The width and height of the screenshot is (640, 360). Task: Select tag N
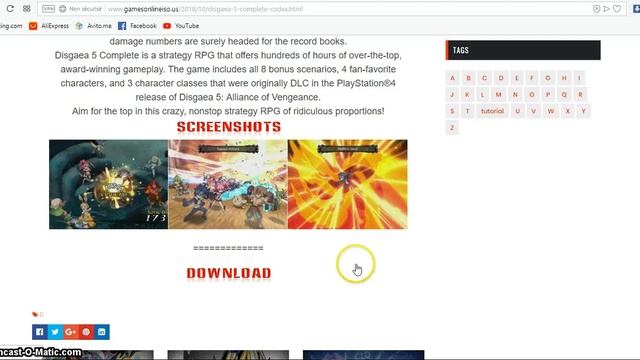[515, 94]
